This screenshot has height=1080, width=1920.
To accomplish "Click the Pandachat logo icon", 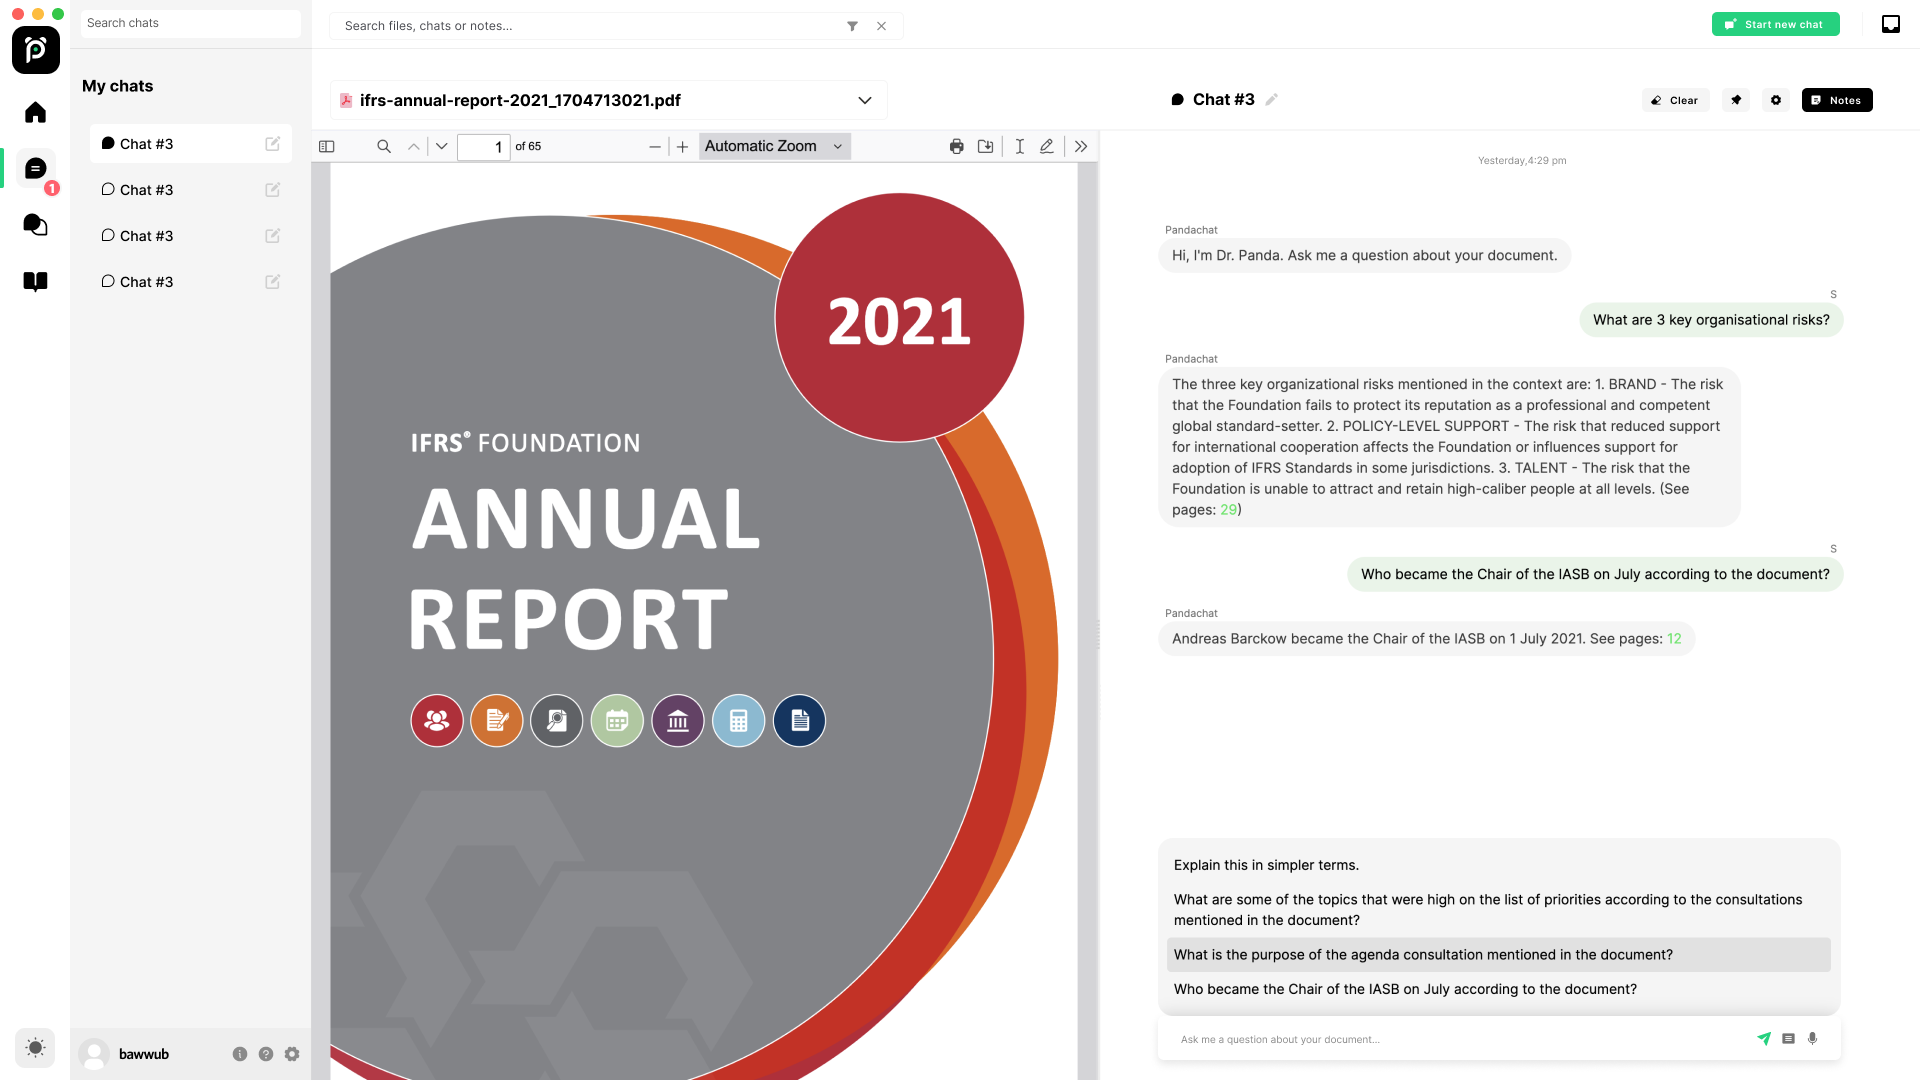I will pyautogui.click(x=36, y=50).
